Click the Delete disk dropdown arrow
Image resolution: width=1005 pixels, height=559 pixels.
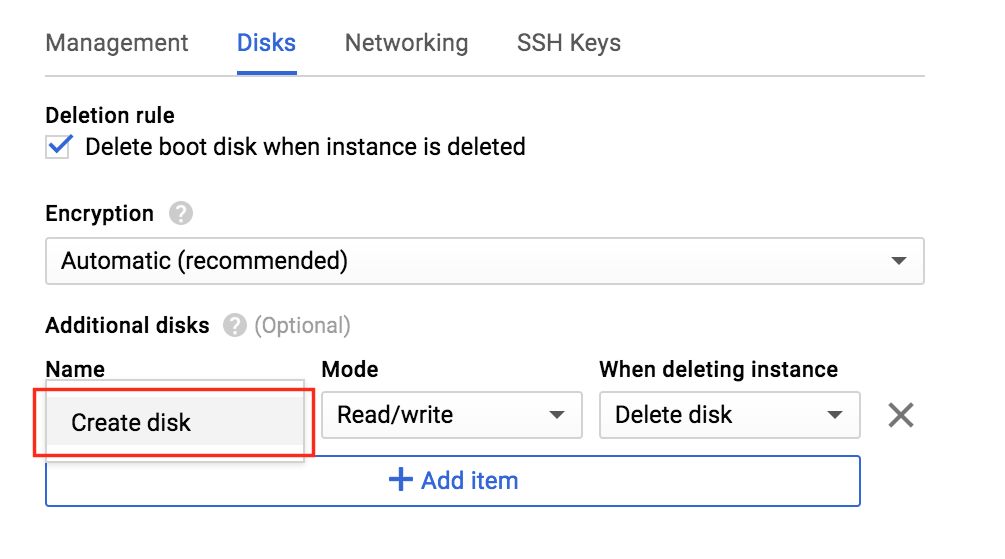[835, 415]
